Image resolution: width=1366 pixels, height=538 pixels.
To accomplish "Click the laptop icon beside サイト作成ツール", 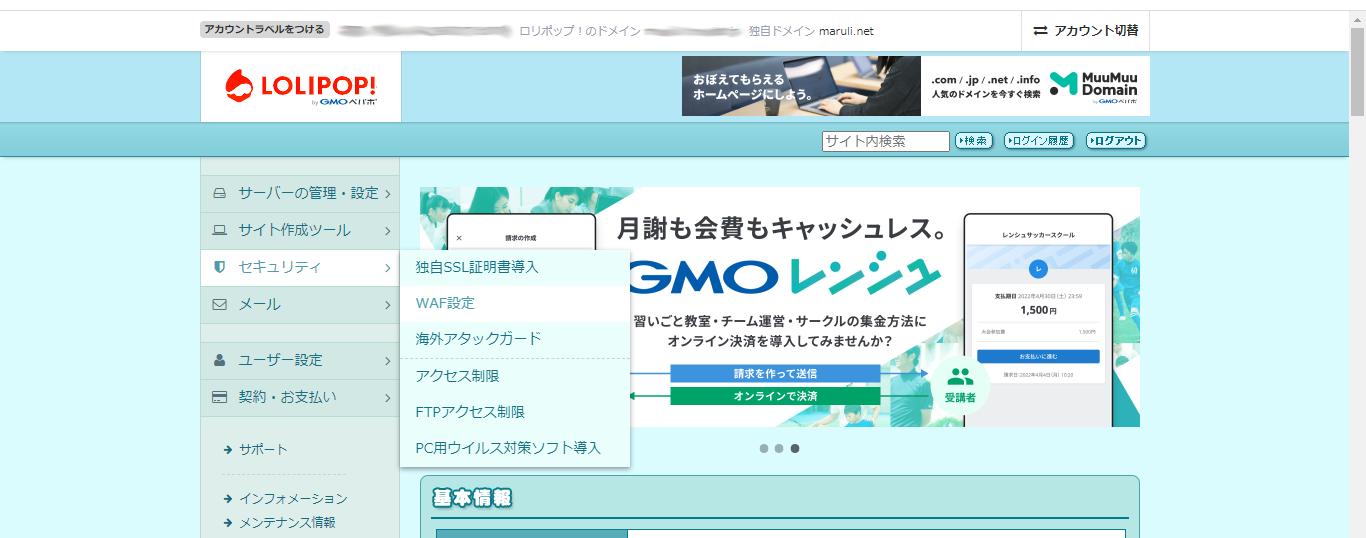I will point(220,231).
